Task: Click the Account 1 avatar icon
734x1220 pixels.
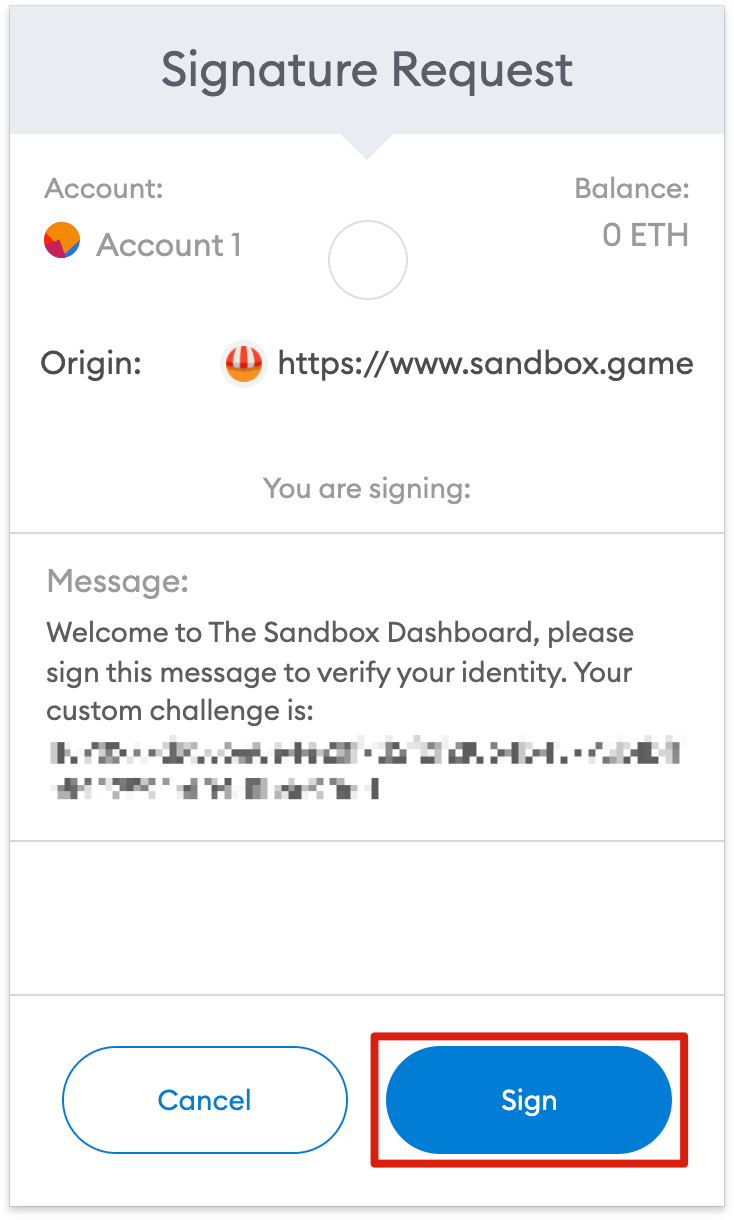Action: coord(62,241)
